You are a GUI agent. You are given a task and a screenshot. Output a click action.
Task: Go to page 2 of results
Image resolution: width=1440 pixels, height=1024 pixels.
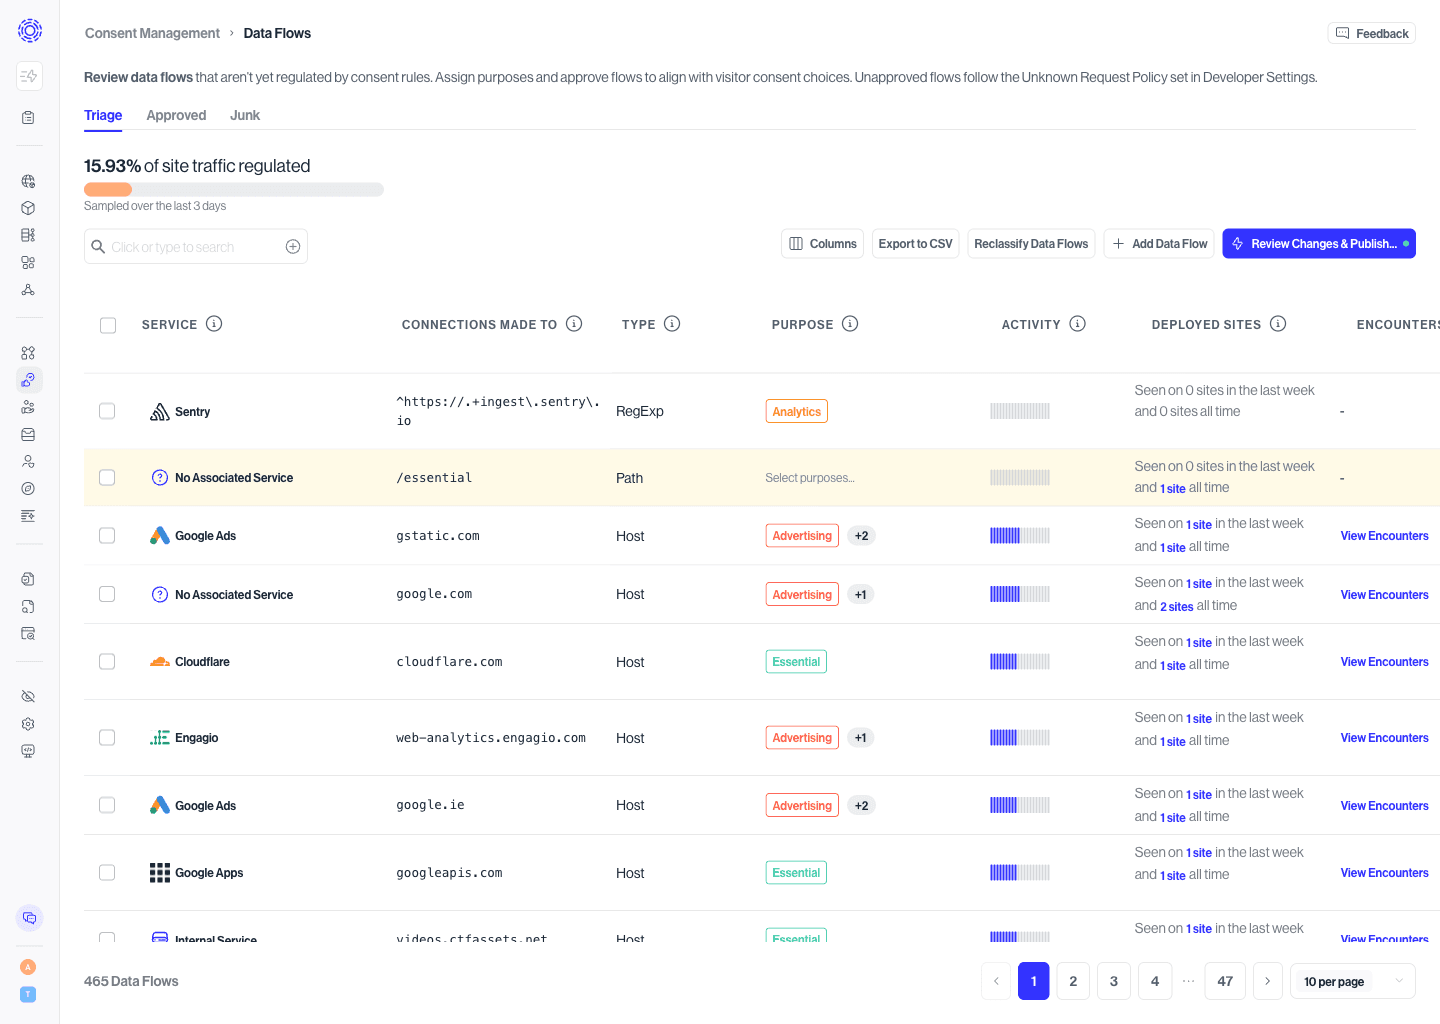pyautogui.click(x=1073, y=981)
